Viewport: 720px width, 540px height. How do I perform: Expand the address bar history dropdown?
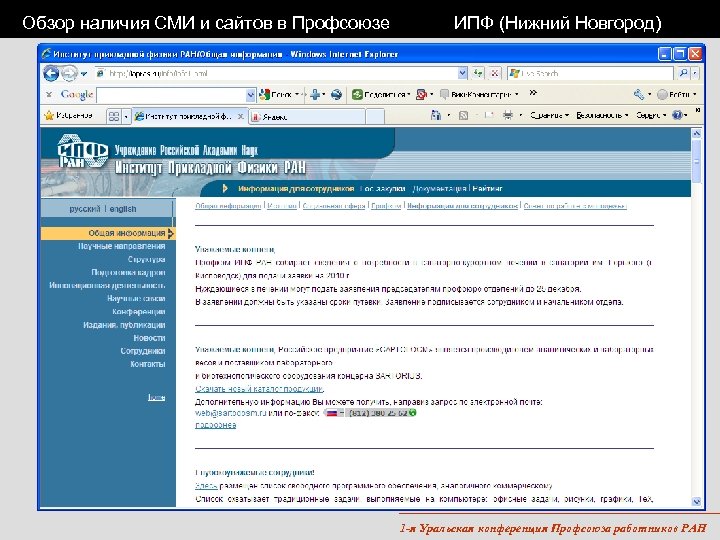pyautogui.click(x=463, y=73)
